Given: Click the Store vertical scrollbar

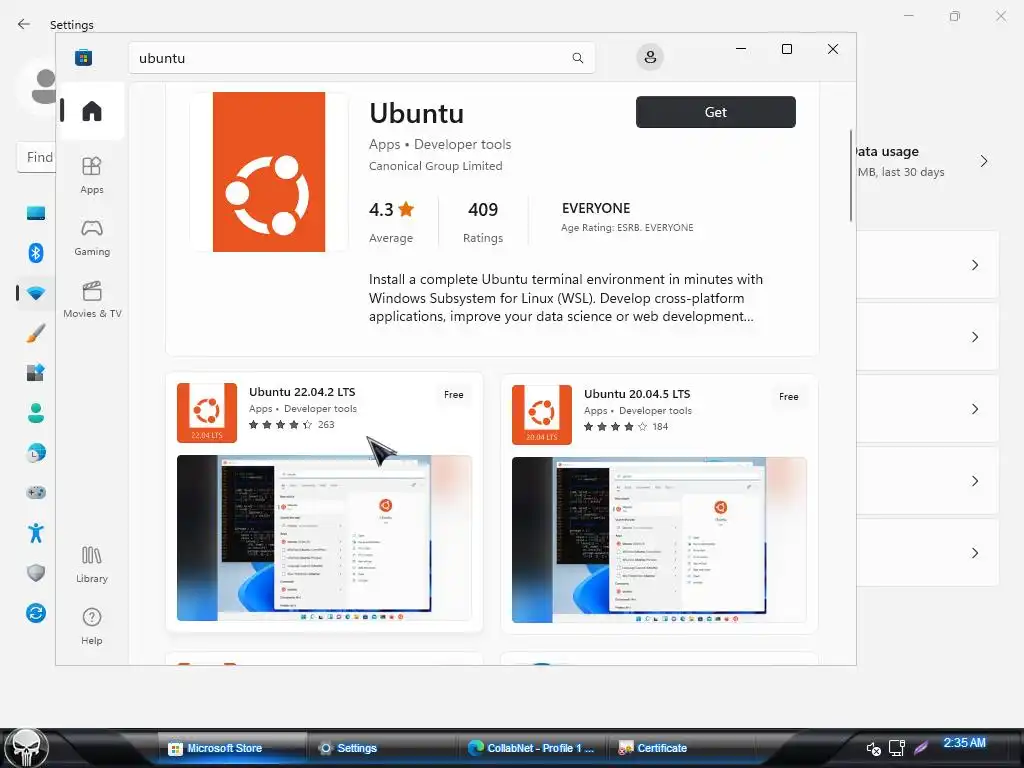Looking at the screenshot, I should click(x=851, y=176).
